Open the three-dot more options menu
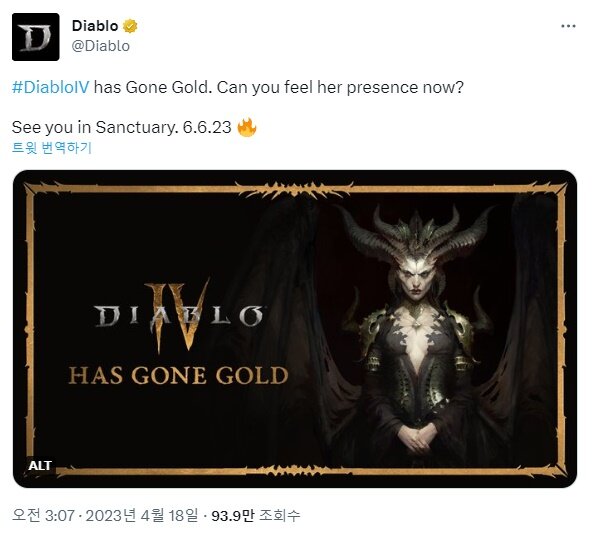This screenshot has width=594, height=538. click(x=568, y=26)
